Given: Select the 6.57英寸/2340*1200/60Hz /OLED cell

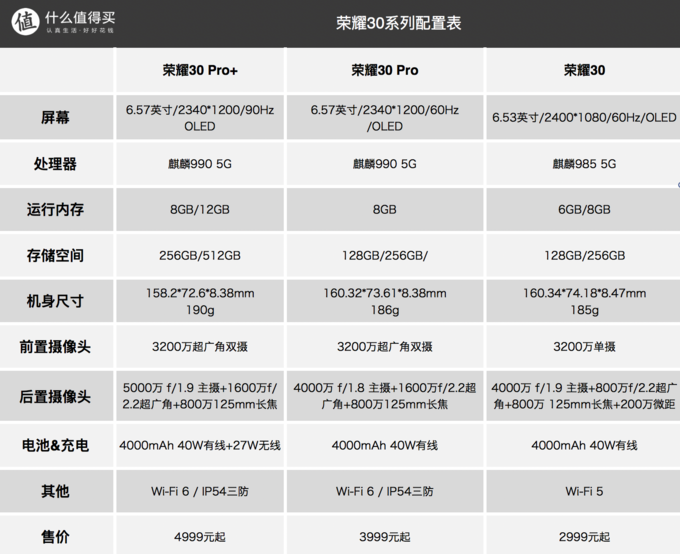Looking at the screenshot, I should click(385, 118).
